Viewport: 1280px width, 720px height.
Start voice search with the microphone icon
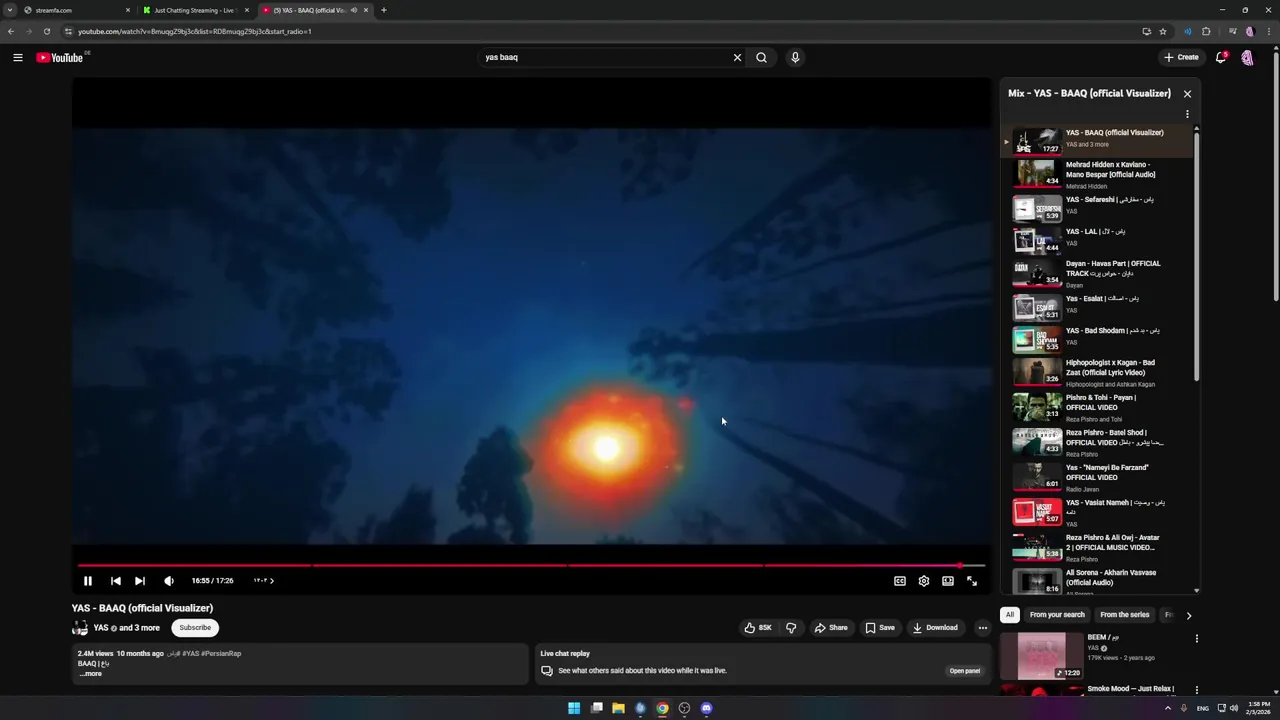795,57
